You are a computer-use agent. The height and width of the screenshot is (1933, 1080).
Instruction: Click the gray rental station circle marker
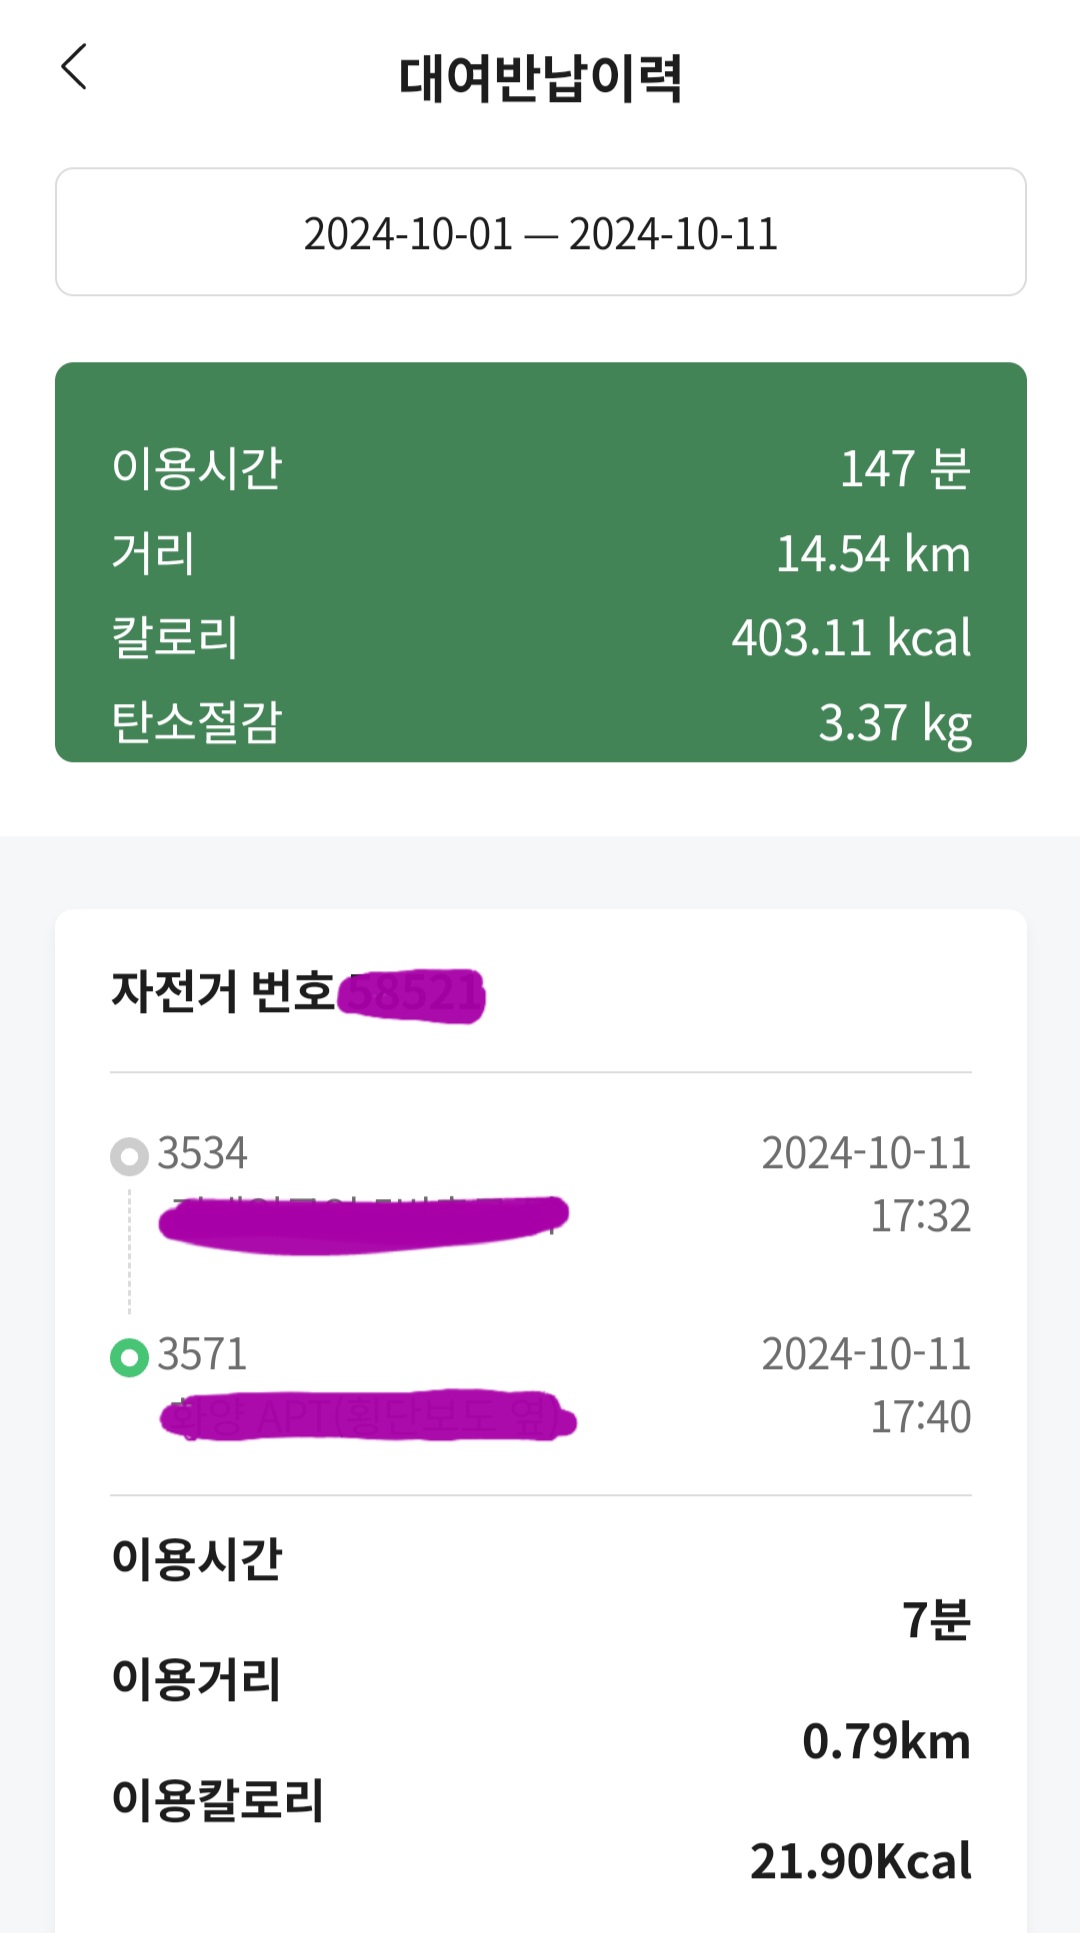129,1156
